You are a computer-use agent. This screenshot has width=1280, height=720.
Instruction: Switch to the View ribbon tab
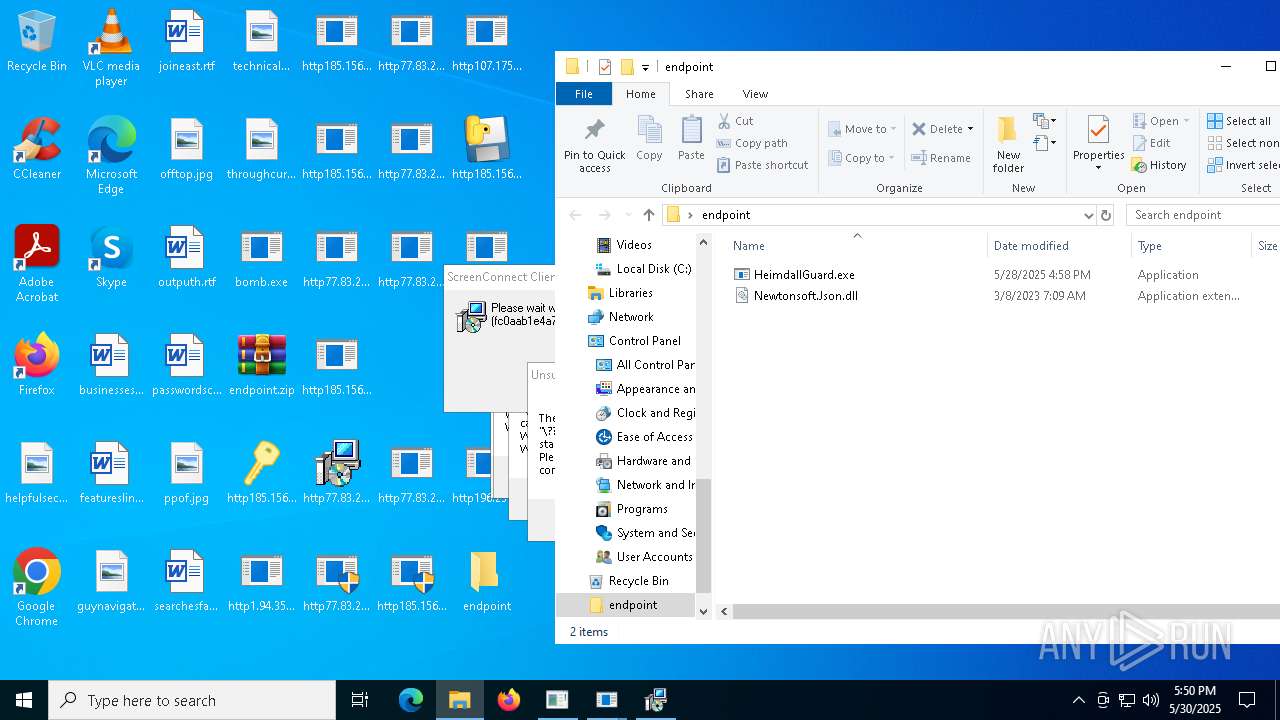755,94
